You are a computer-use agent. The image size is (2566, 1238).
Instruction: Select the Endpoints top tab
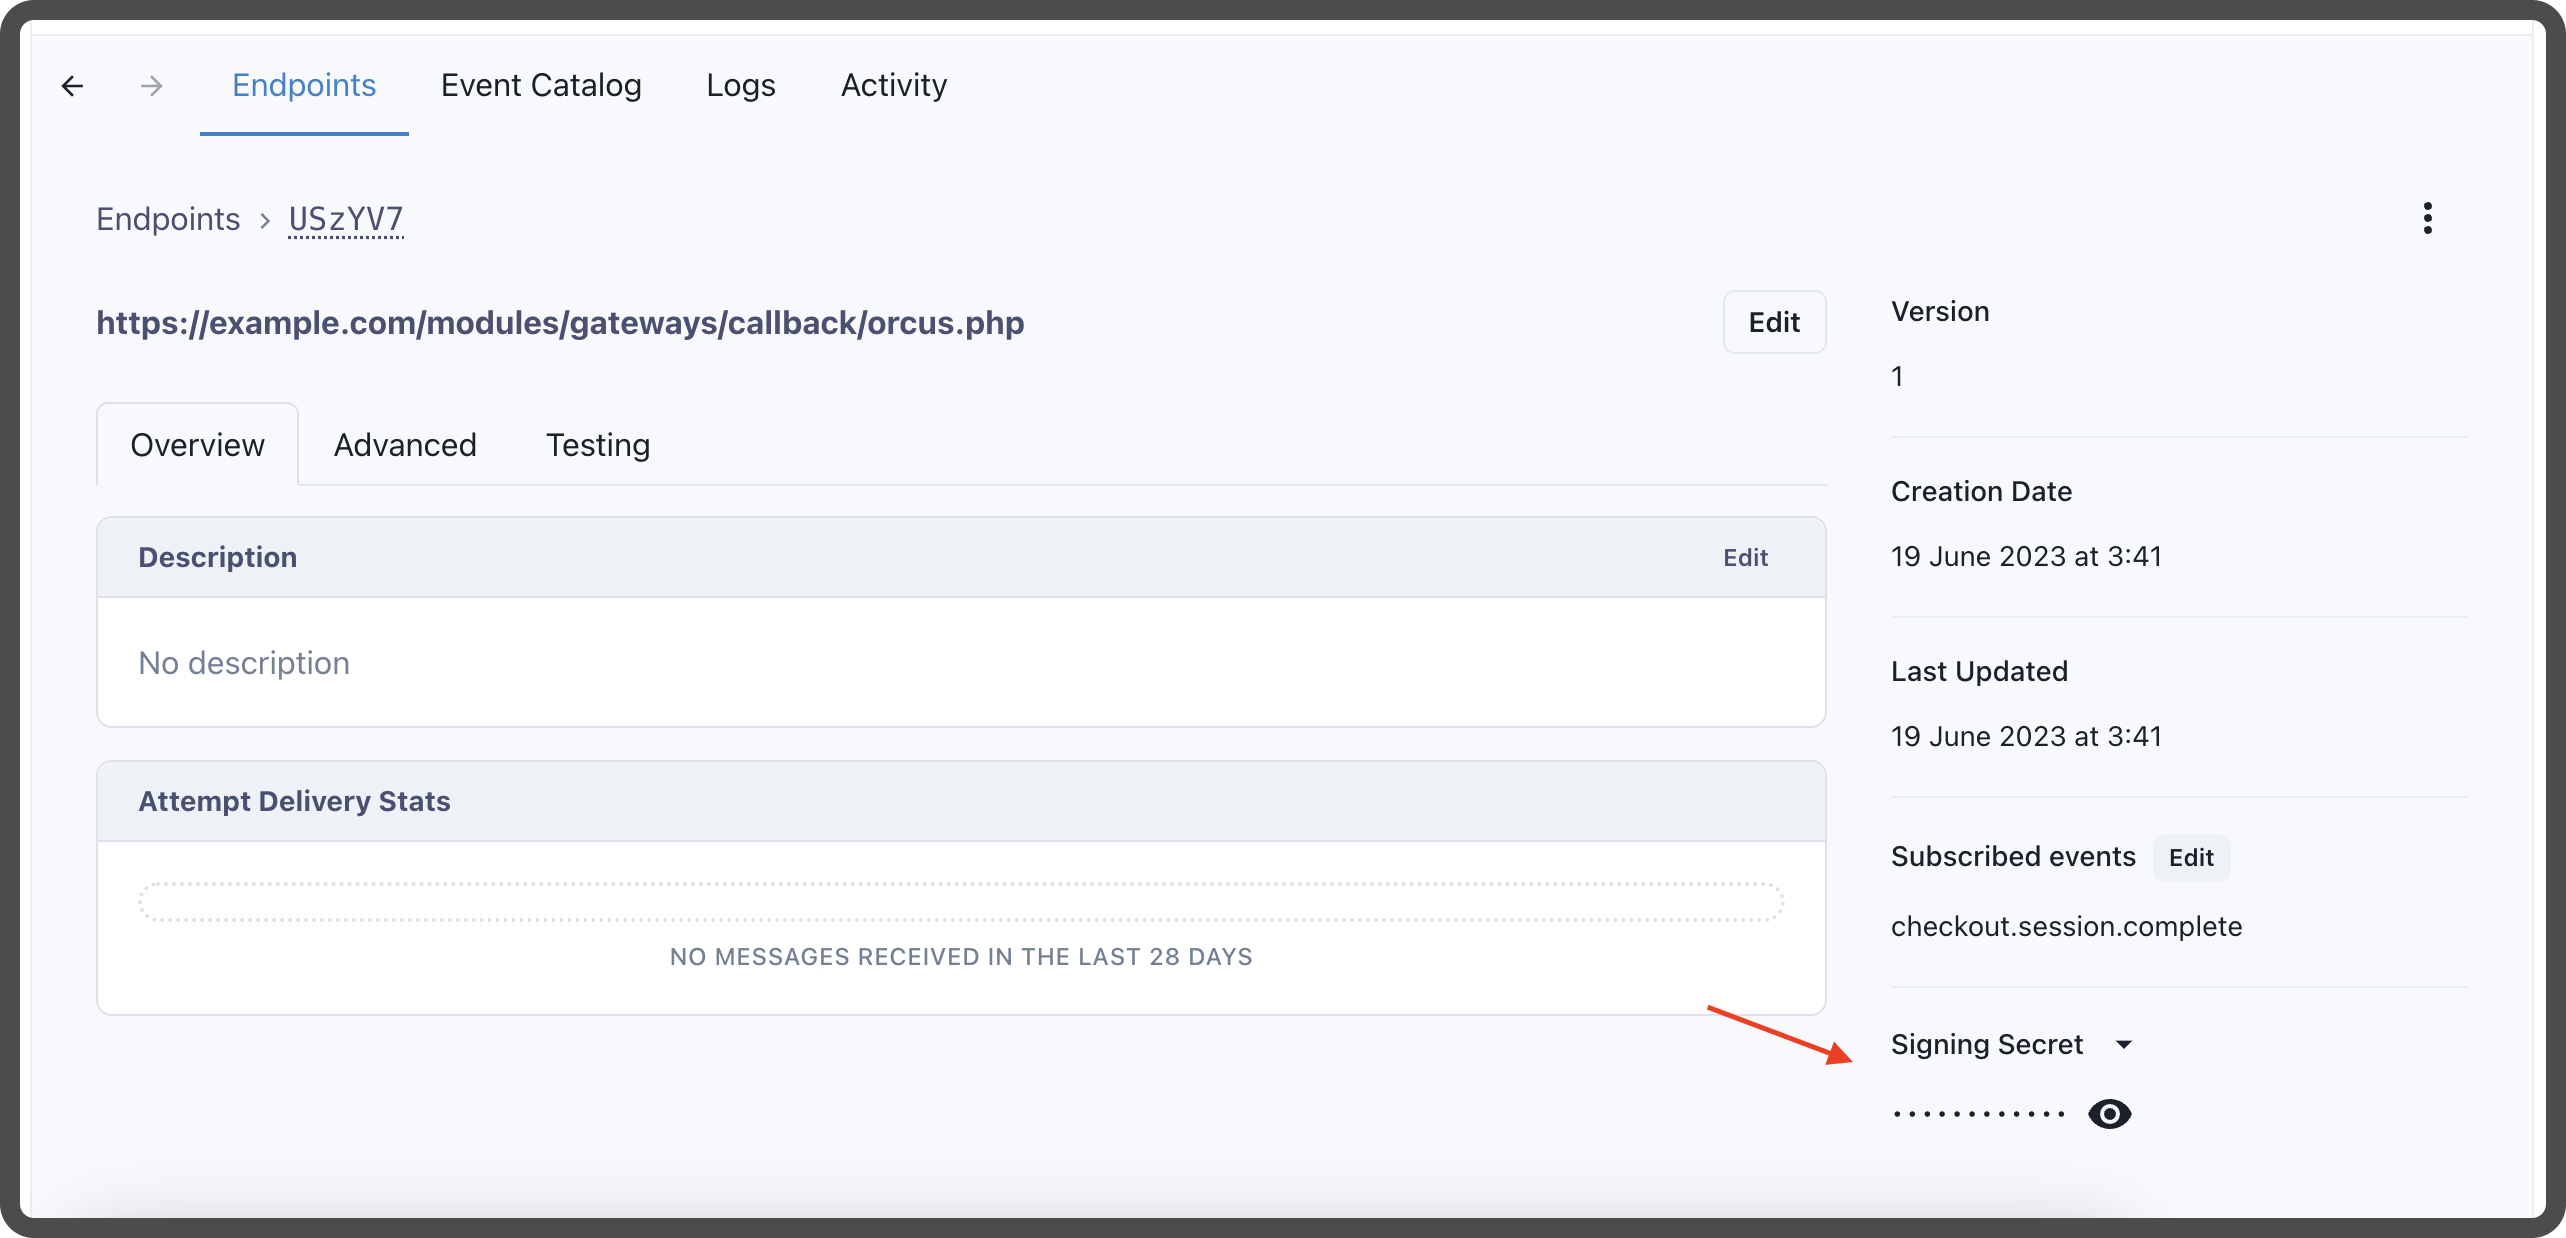pyautogui.click(x=304, y=86)
